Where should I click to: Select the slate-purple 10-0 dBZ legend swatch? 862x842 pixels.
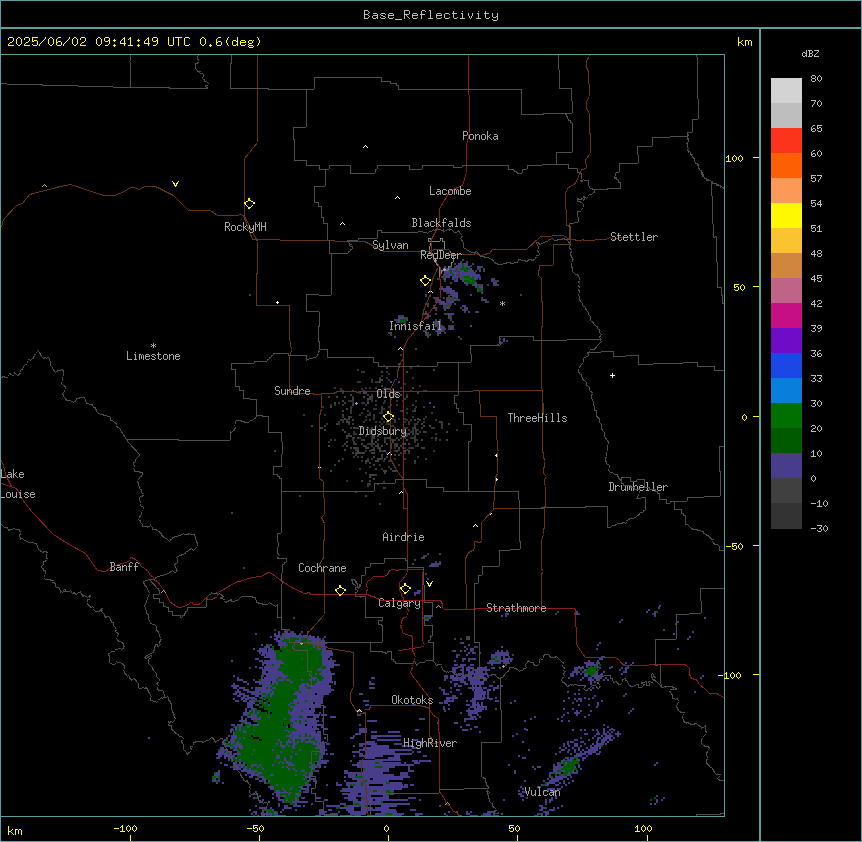coord(786,466)
